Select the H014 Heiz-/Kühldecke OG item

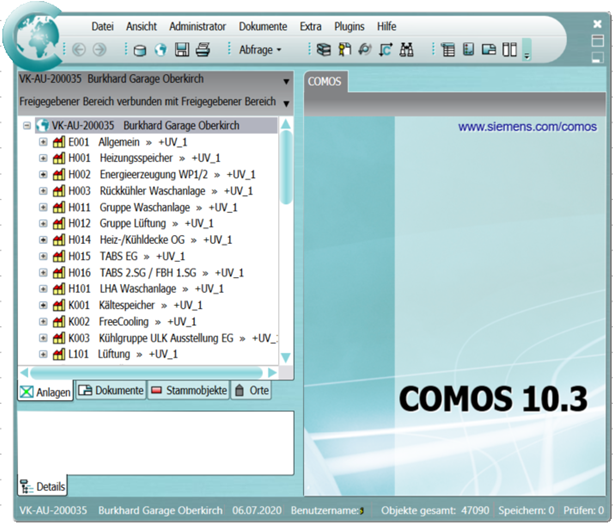tap(150, 240)
